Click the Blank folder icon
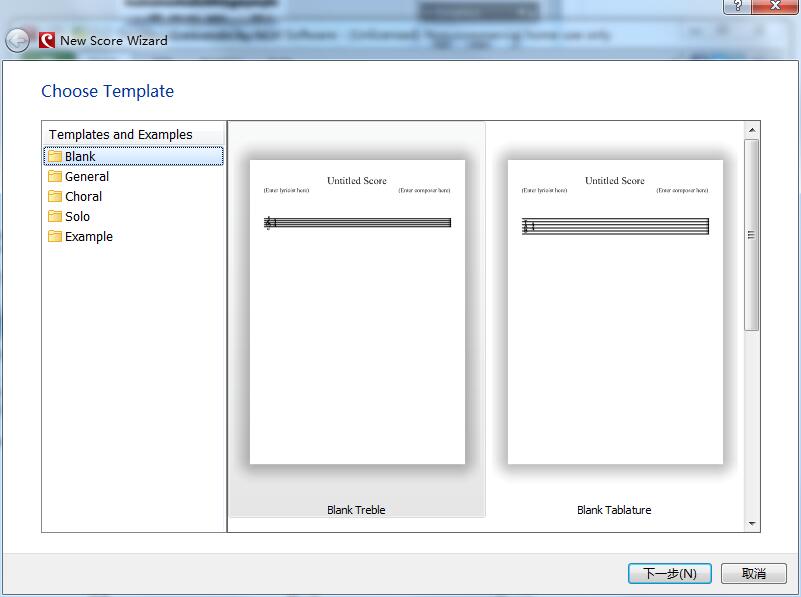The image size is (801, 597). pyautogui.click(x=55, y=156)
